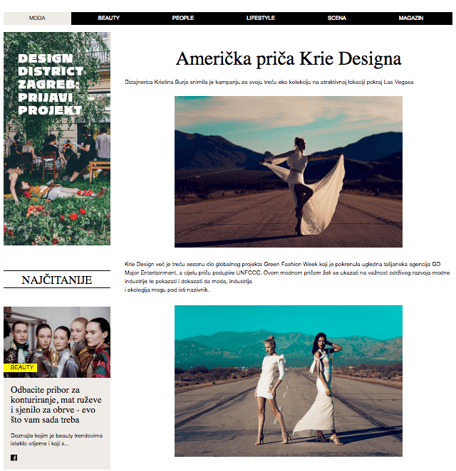Click the garden flowers area of banner
This screenshot has height=471, width=456.
(x=57, y=220)
